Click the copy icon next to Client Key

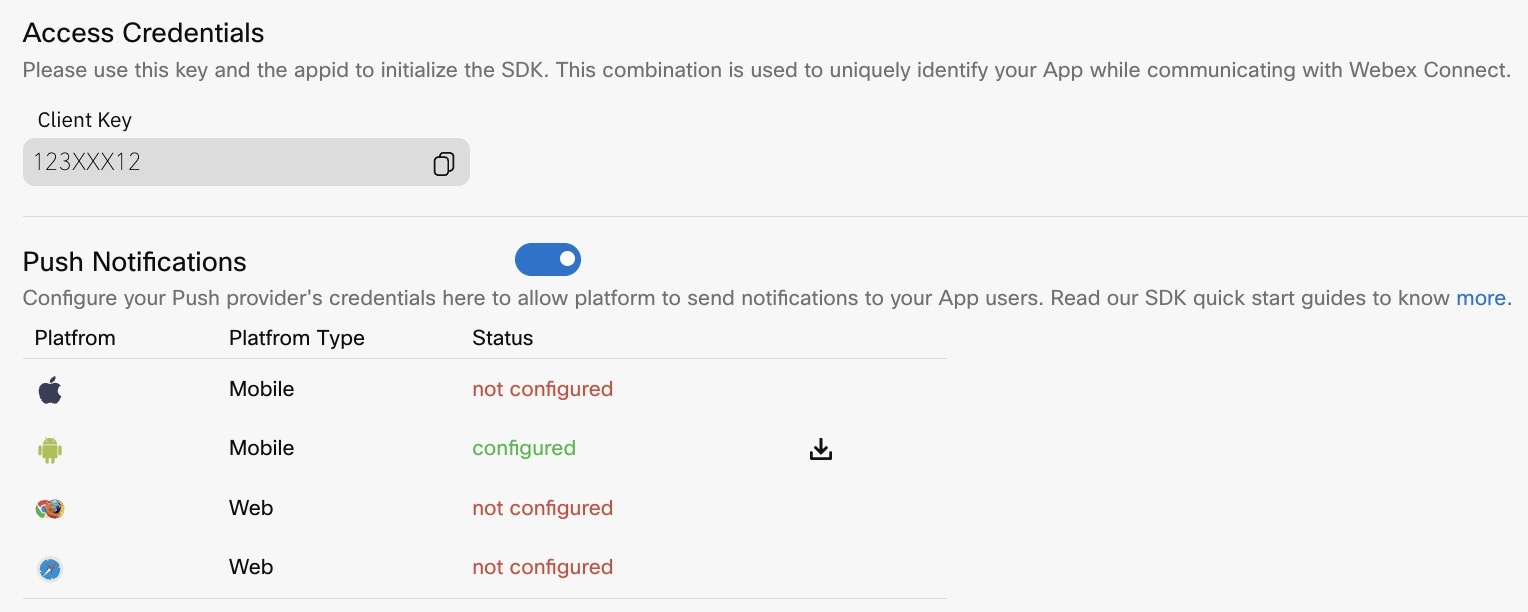443,163
